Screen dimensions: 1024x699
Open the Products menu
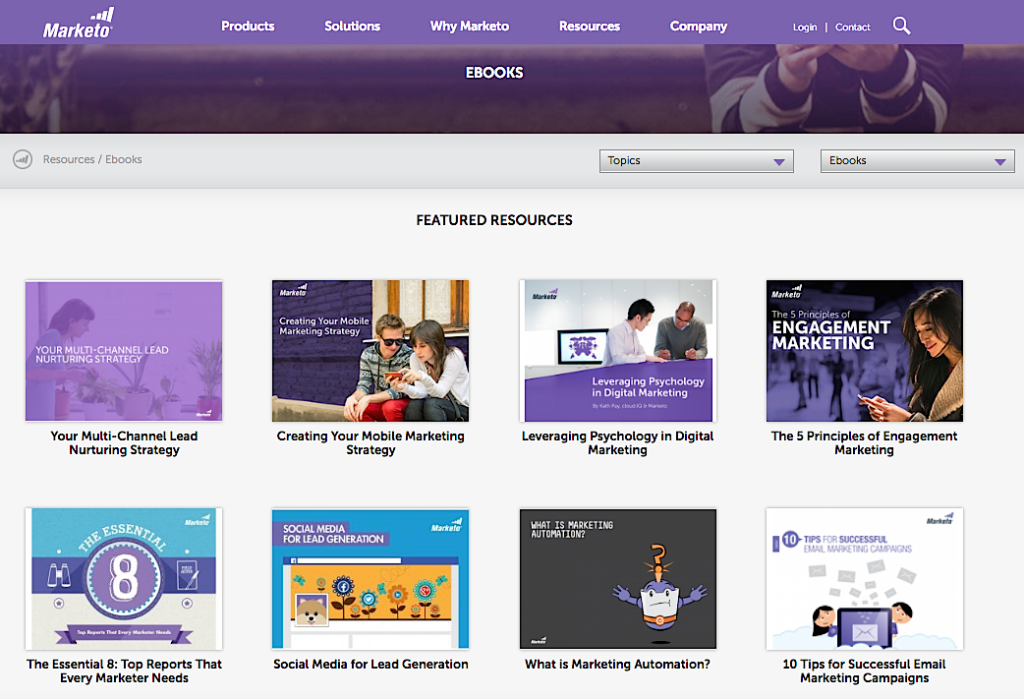(x=247, y=26)
